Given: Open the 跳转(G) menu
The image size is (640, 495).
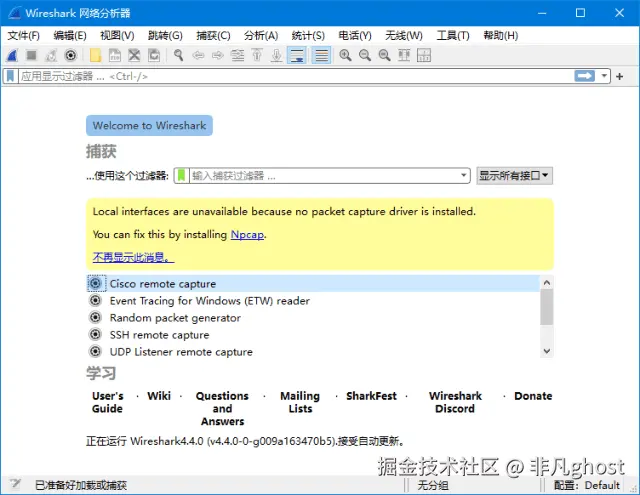Looking at the screenshot, I should (165, 36).
